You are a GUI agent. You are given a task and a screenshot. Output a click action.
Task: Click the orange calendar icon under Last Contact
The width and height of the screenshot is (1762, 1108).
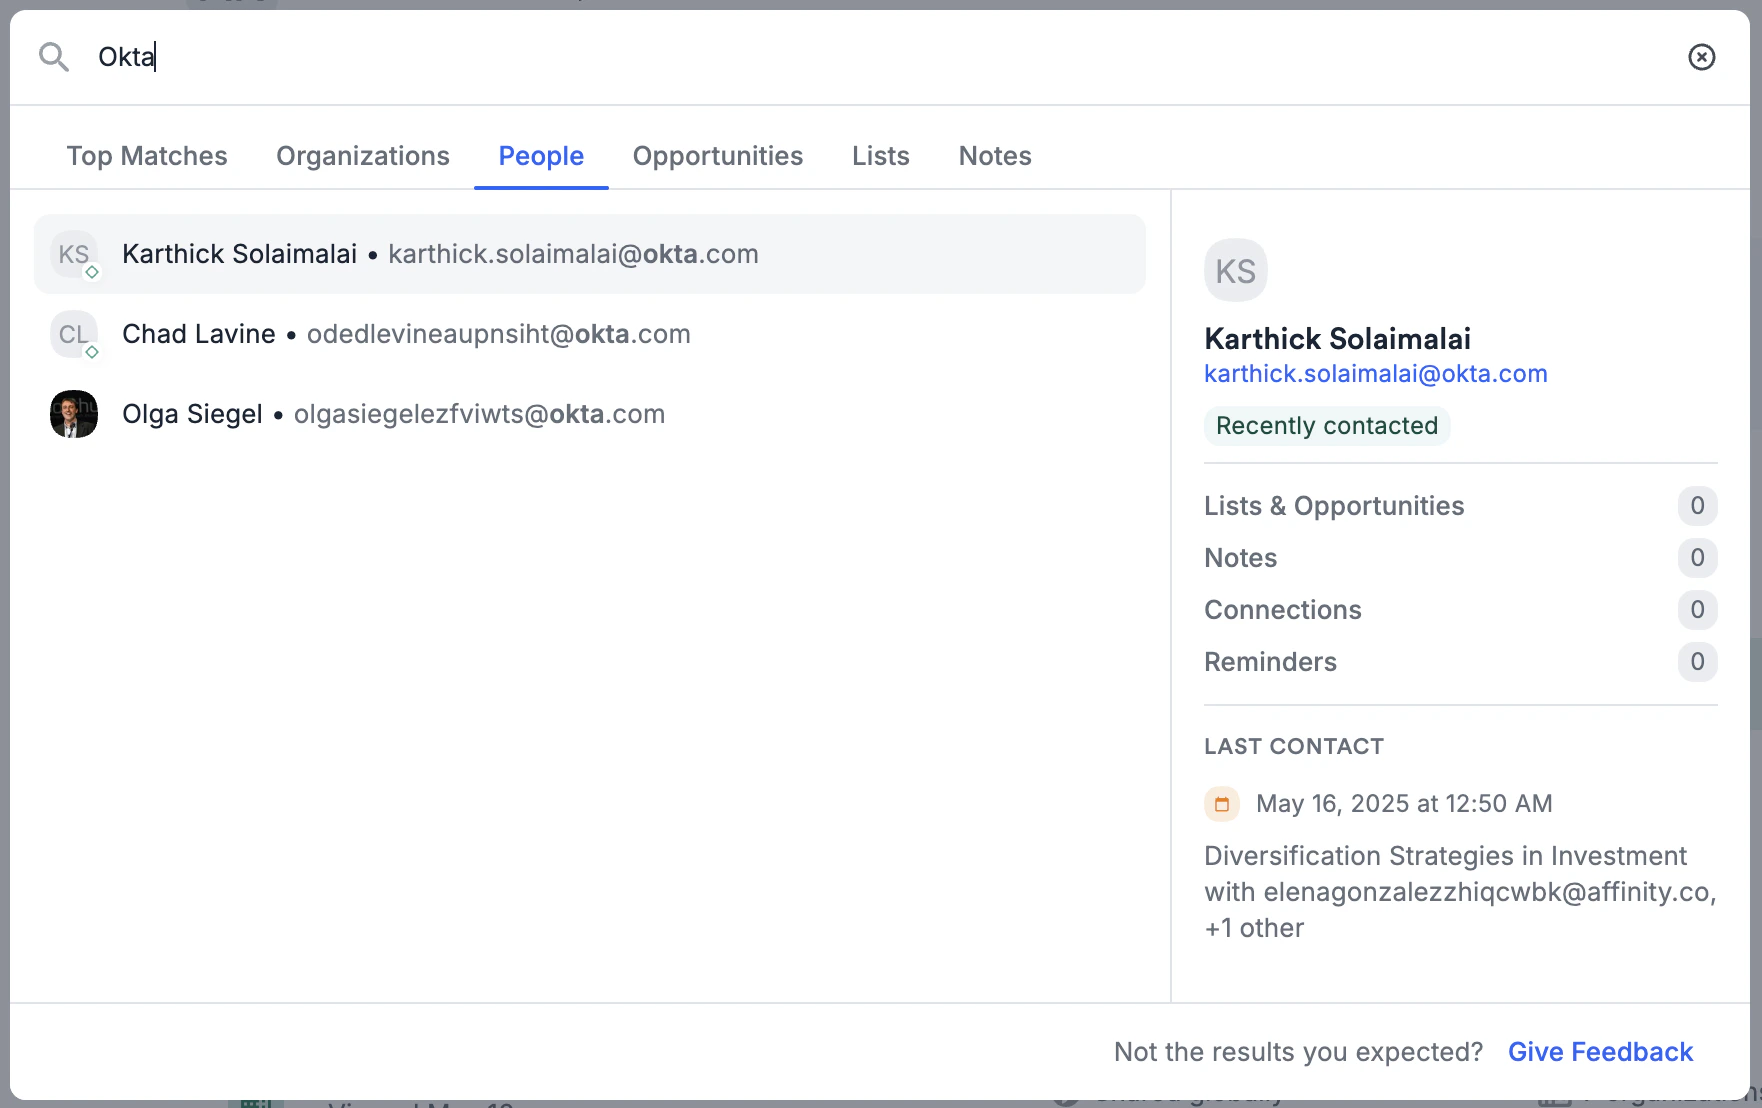tap(1222, 804)
